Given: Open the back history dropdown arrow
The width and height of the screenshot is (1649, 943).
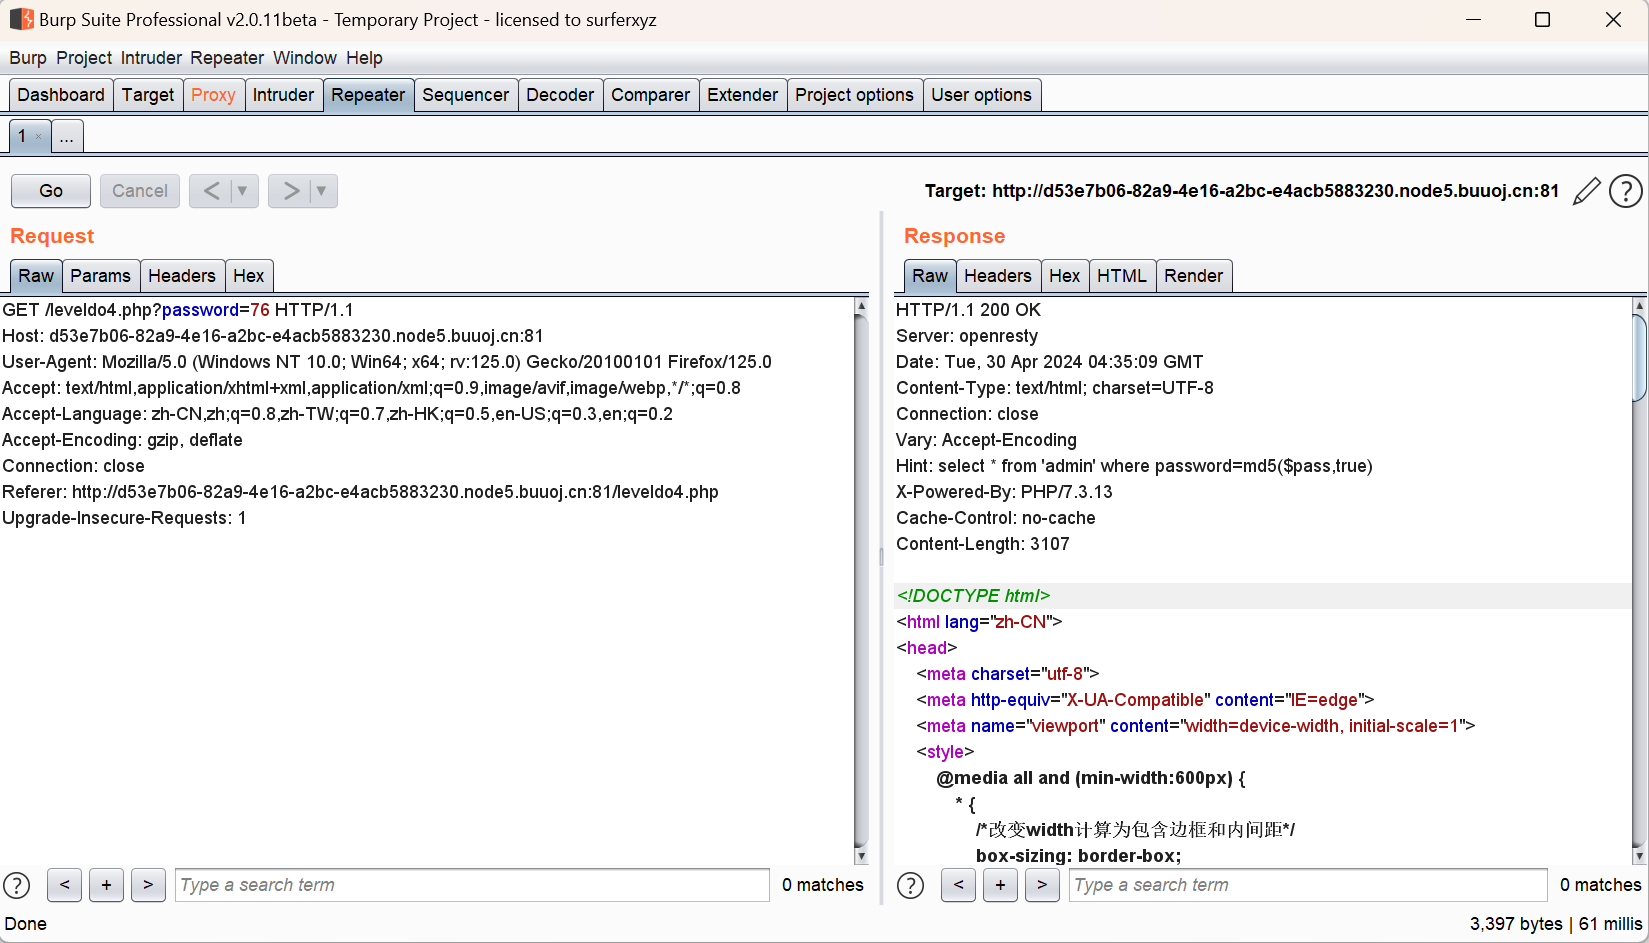Looking at the screenshot, I should [x=243, y=191].
